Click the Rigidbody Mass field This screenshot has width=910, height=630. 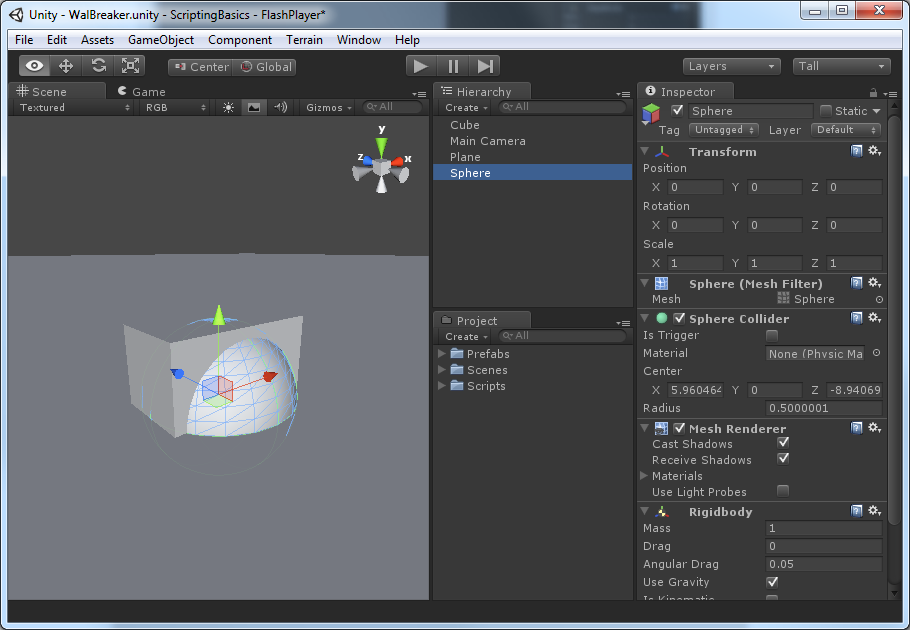coord(824,528)
